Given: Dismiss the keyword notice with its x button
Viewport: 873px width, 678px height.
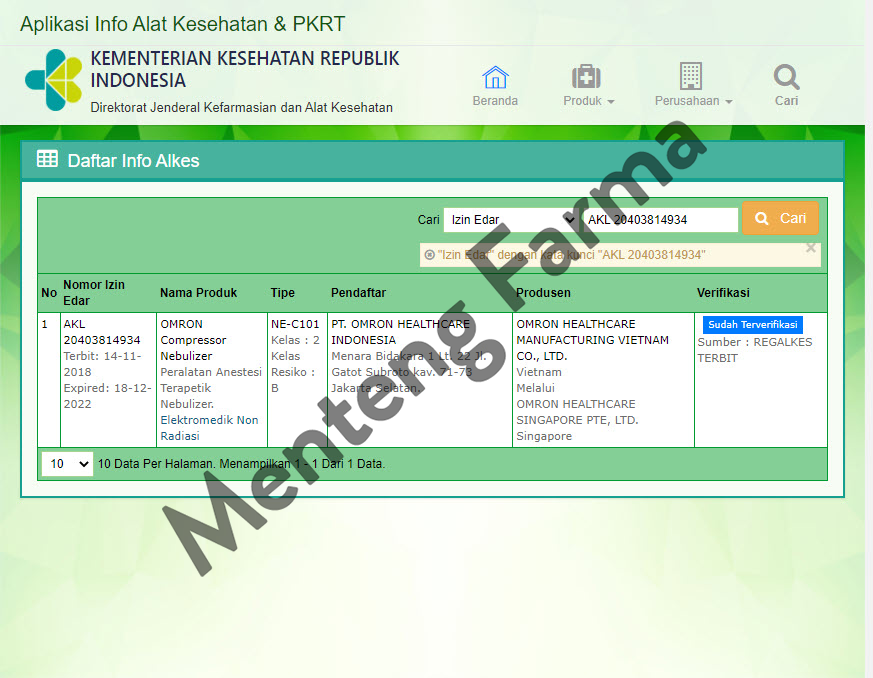Looking at the screenshot, I should 810,247.
